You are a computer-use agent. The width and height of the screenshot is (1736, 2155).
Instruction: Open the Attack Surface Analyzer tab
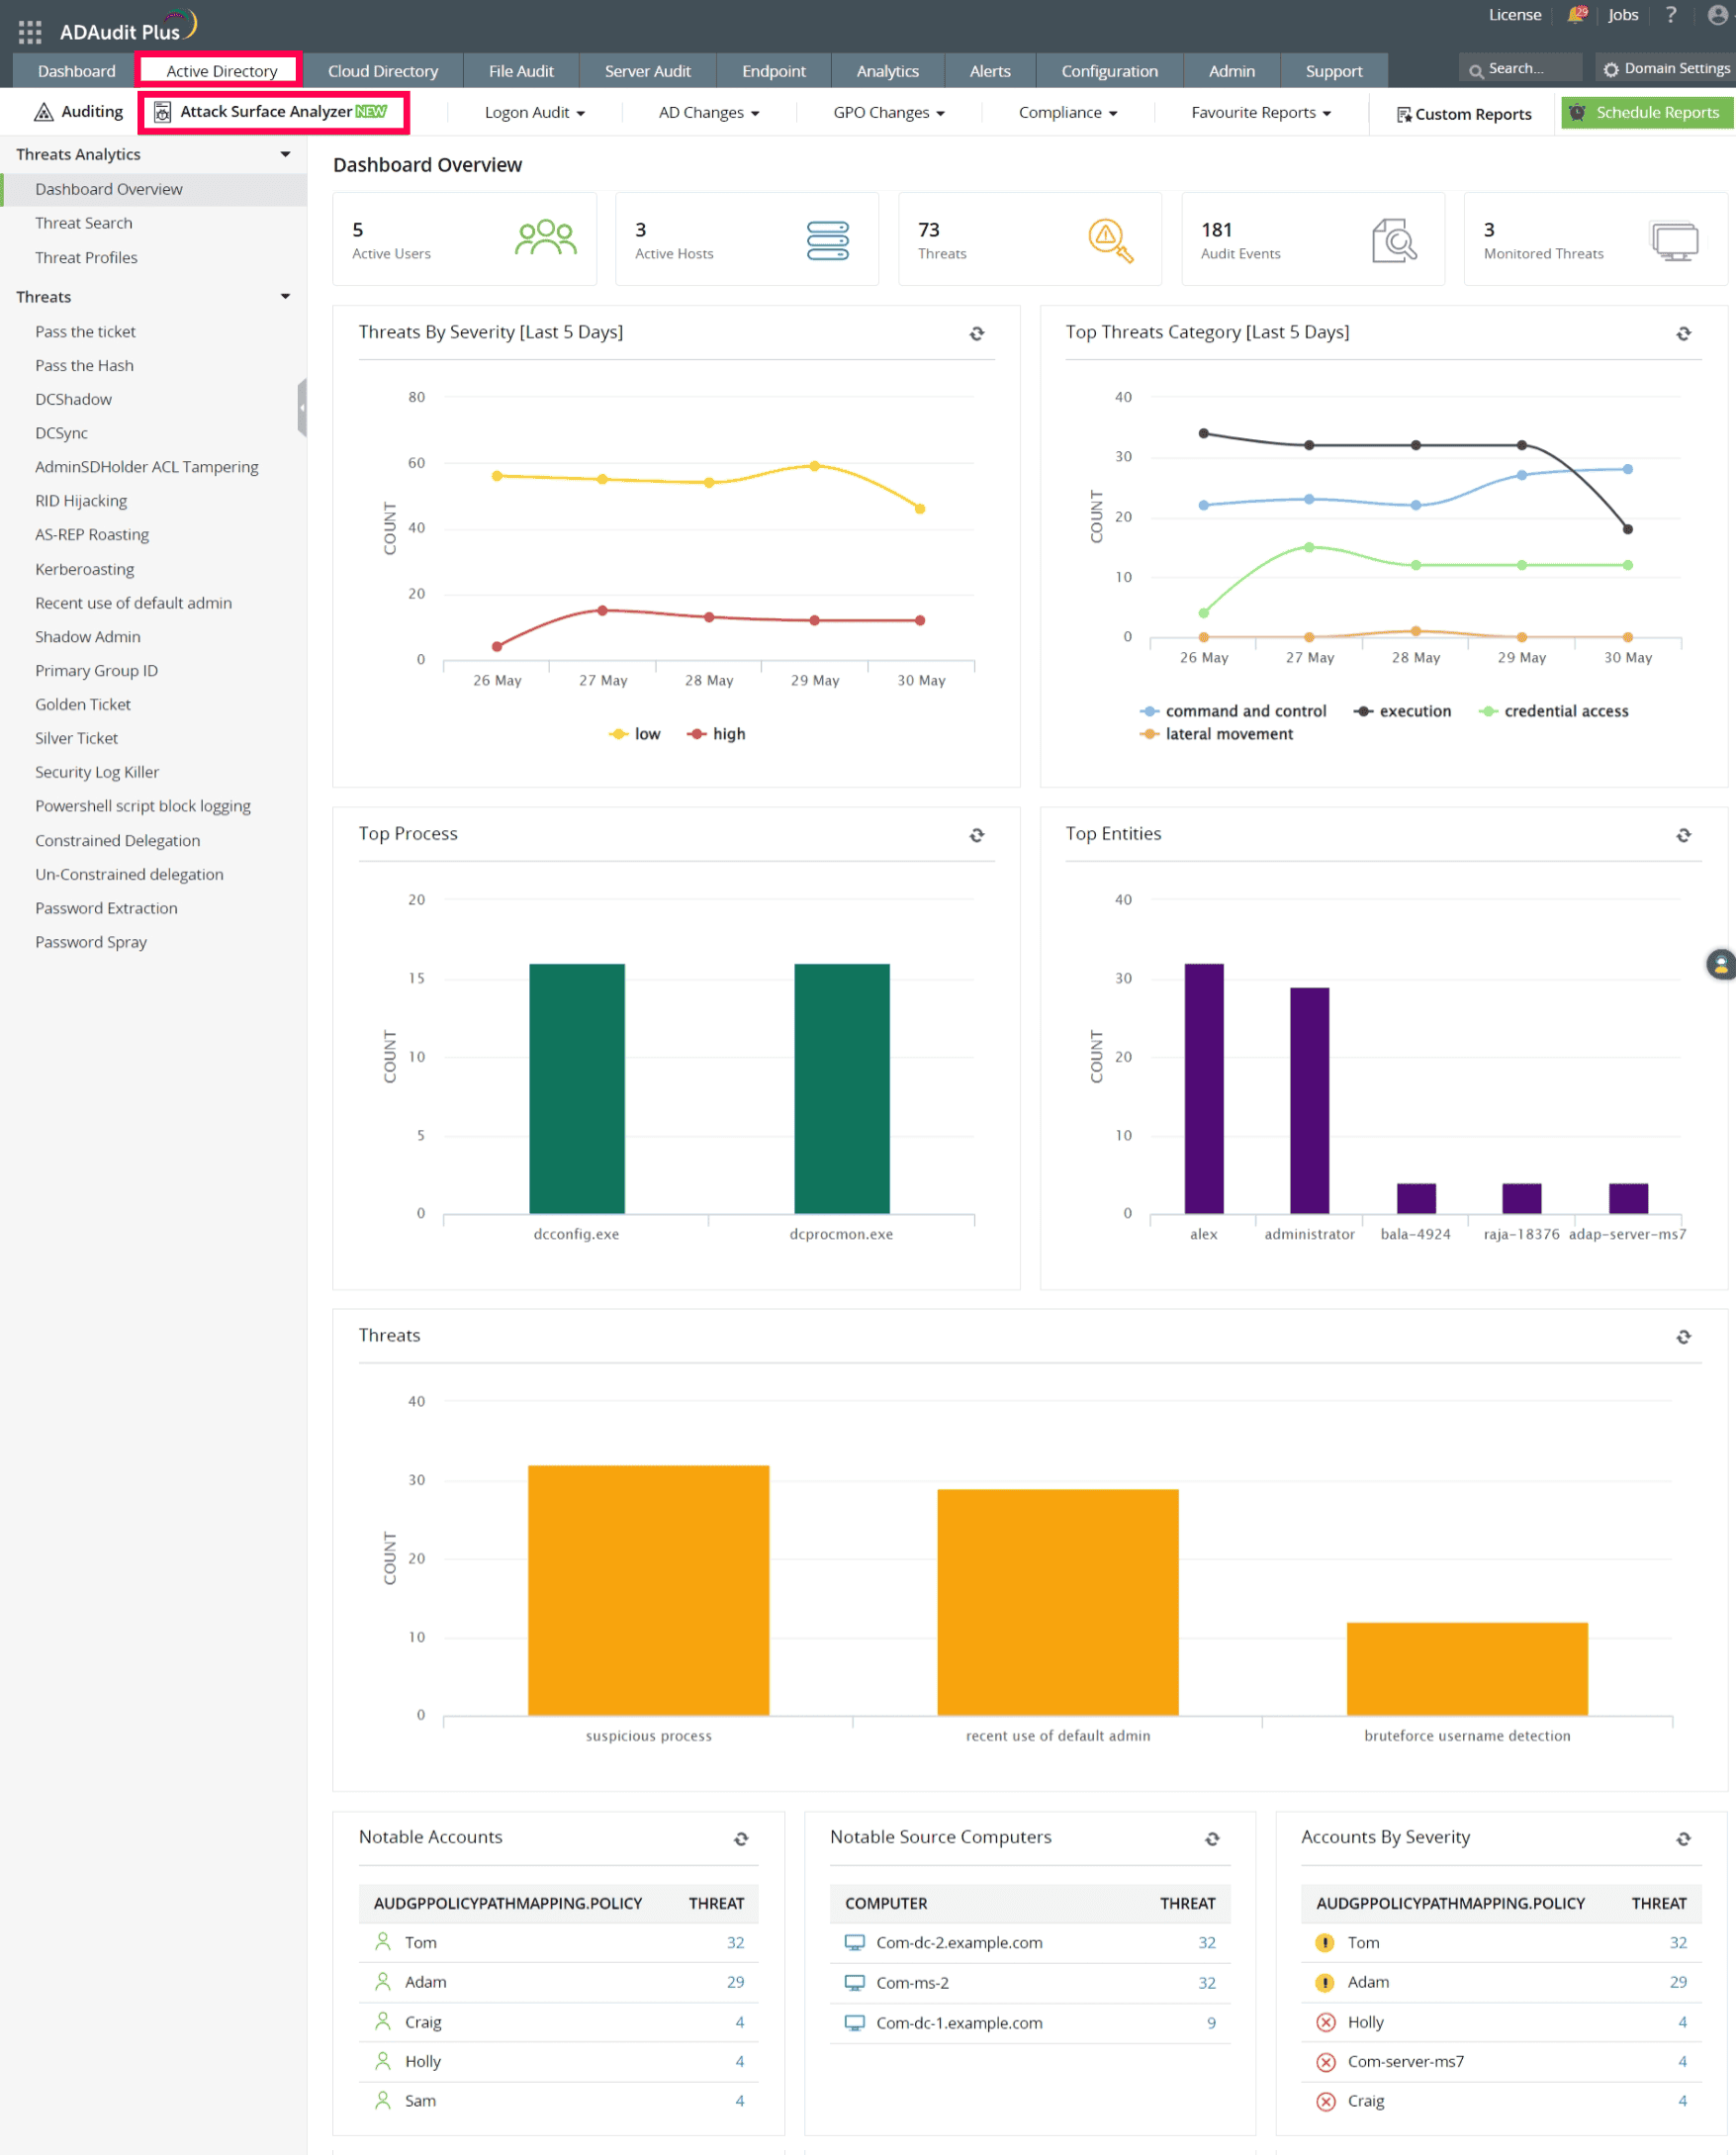tap(273, 112)
